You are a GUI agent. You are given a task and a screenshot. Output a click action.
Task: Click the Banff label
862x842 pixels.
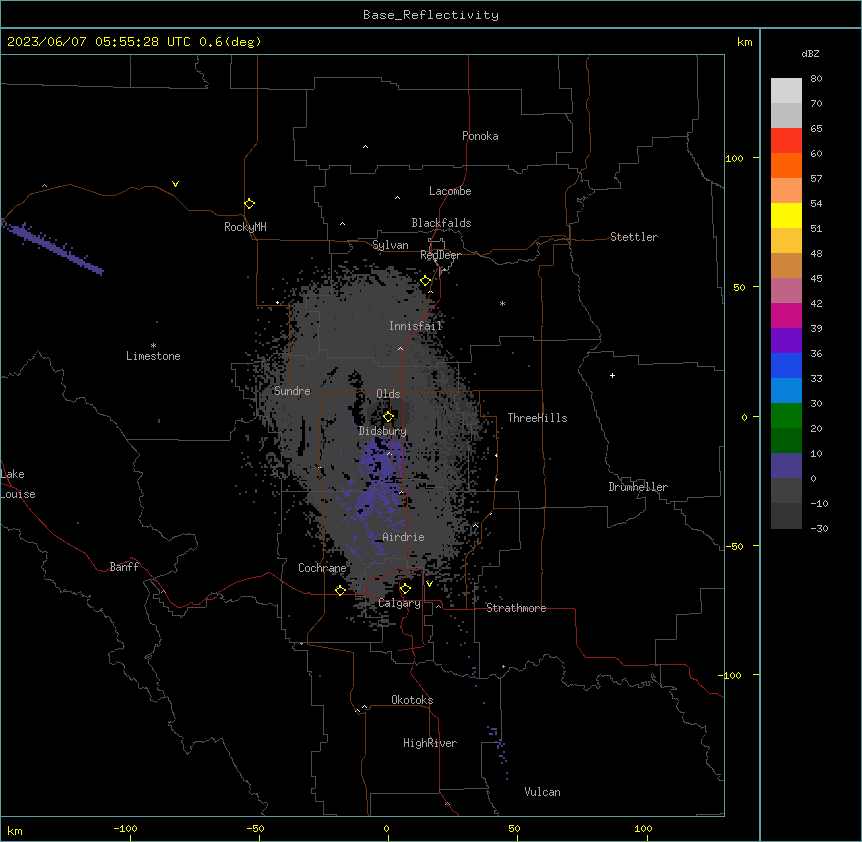pyautogui.click(x=124, y=567)
